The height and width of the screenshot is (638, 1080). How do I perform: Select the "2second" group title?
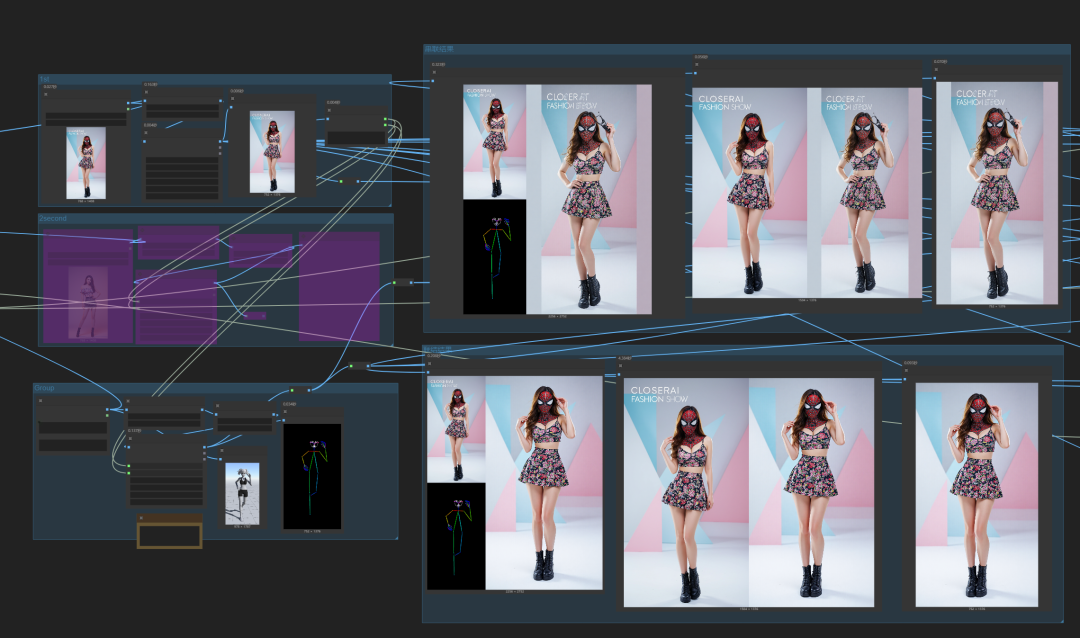[x=53, y=218]
